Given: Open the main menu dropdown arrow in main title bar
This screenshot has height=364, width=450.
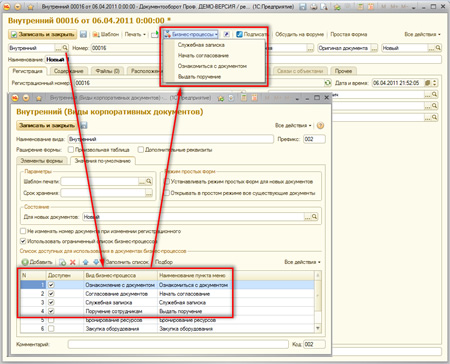Looking at the screenshot, I should pos(18,7).
